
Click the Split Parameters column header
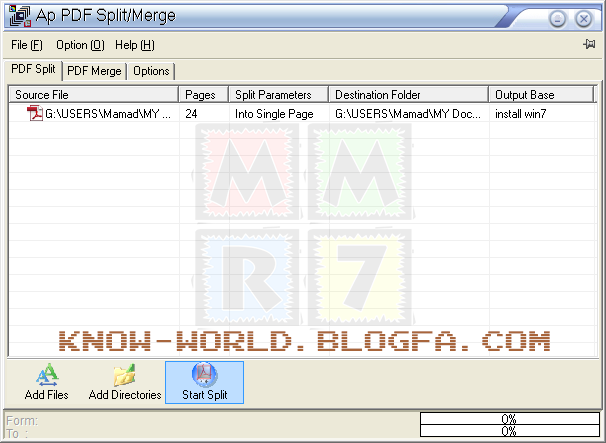tap(278, 95)
